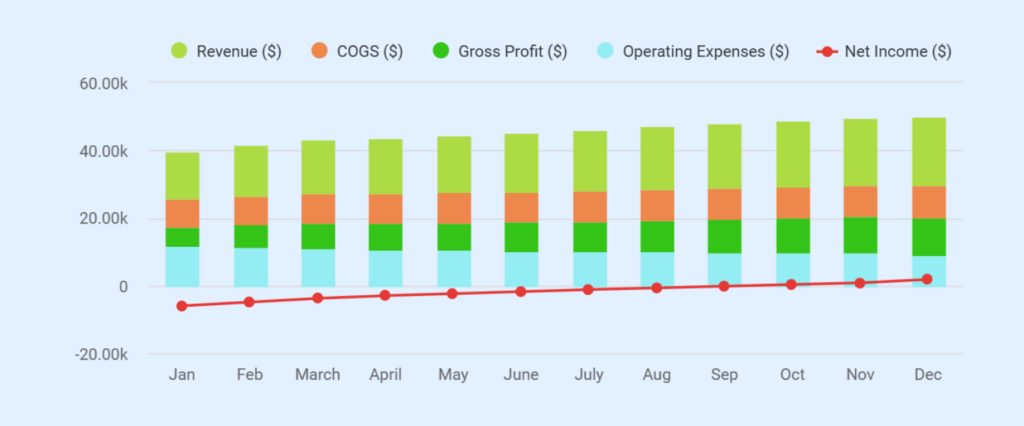Click the Revenue segment of May bar
The width and height of the screenshot is (1024, 426).
453,164
